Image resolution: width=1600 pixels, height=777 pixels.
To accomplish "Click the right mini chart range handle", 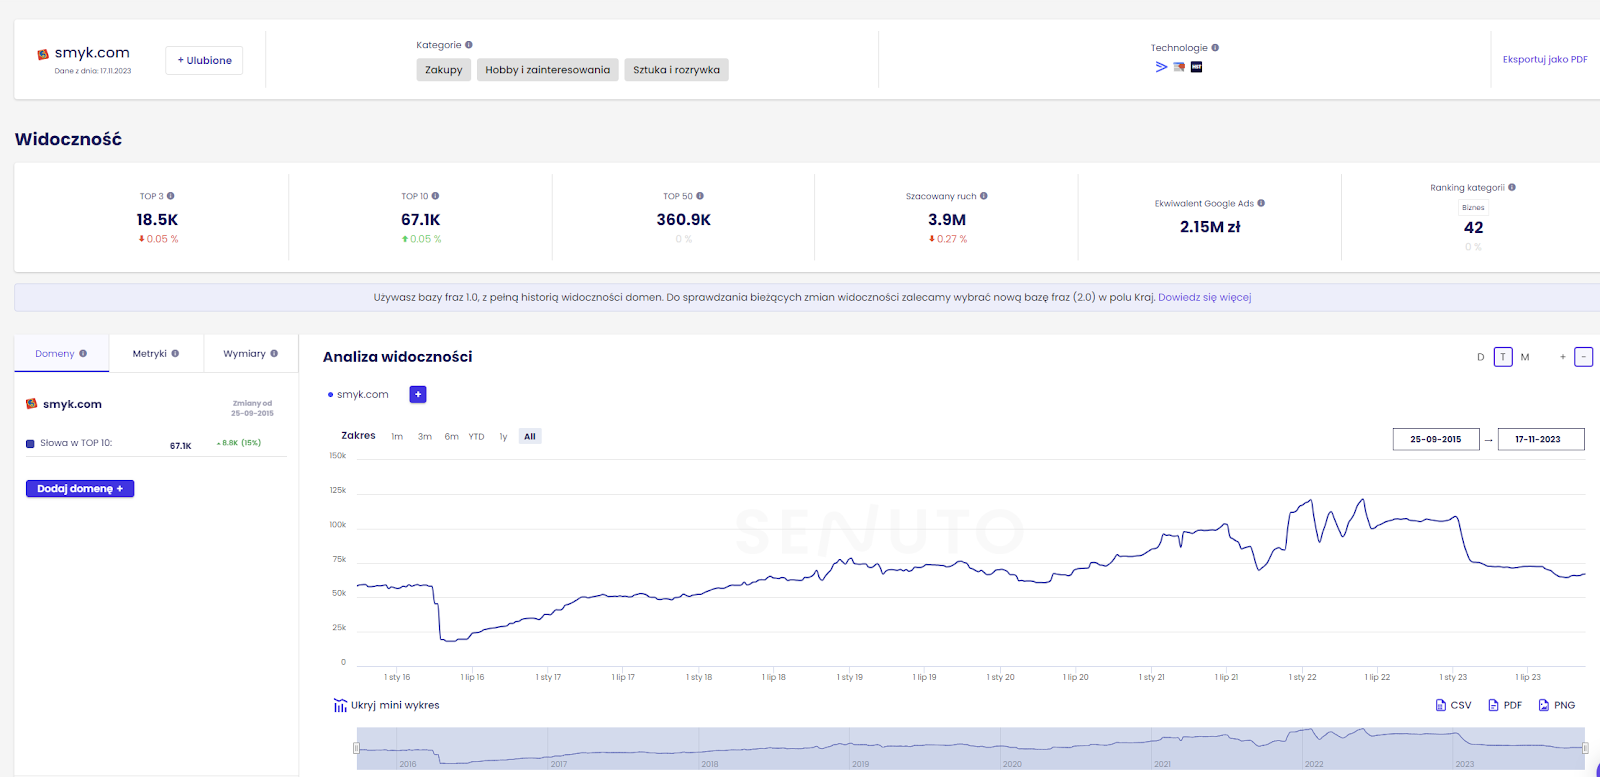I will pos(1585,748).
